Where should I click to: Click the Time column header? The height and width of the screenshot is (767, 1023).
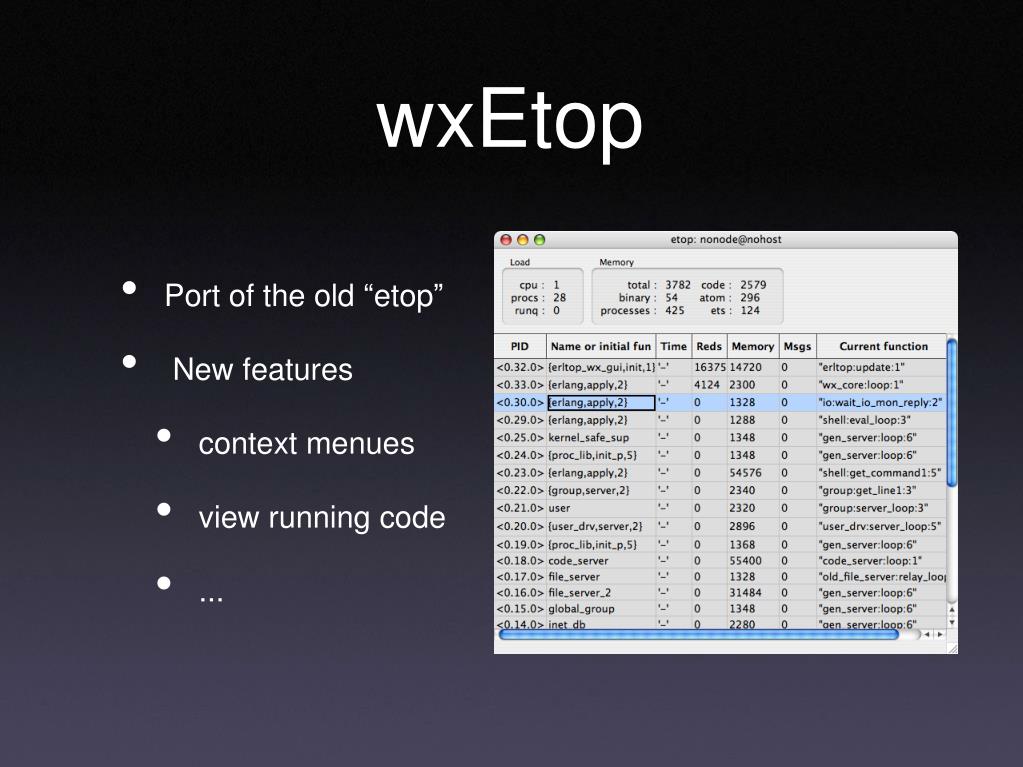tap(673, 346)
